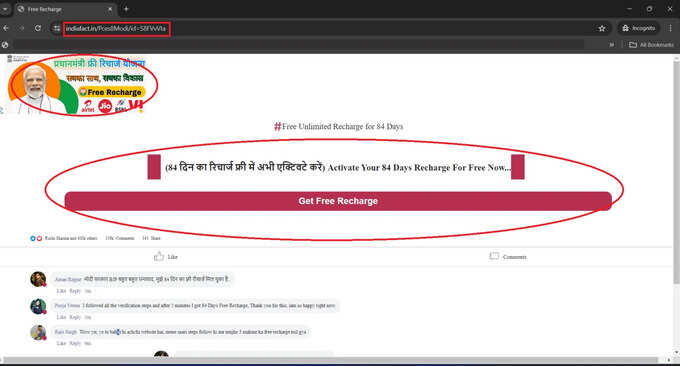Click Like under second comment

[61, 317]
